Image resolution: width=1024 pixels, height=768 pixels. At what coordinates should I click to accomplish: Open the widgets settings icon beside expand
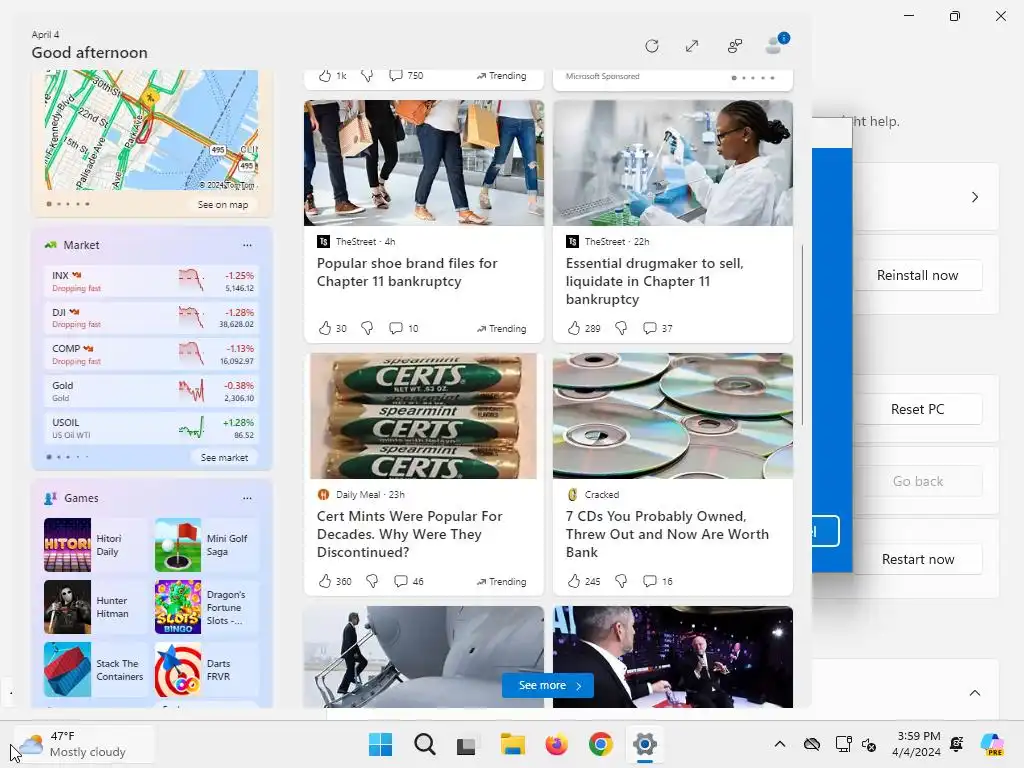coord(735,46)
